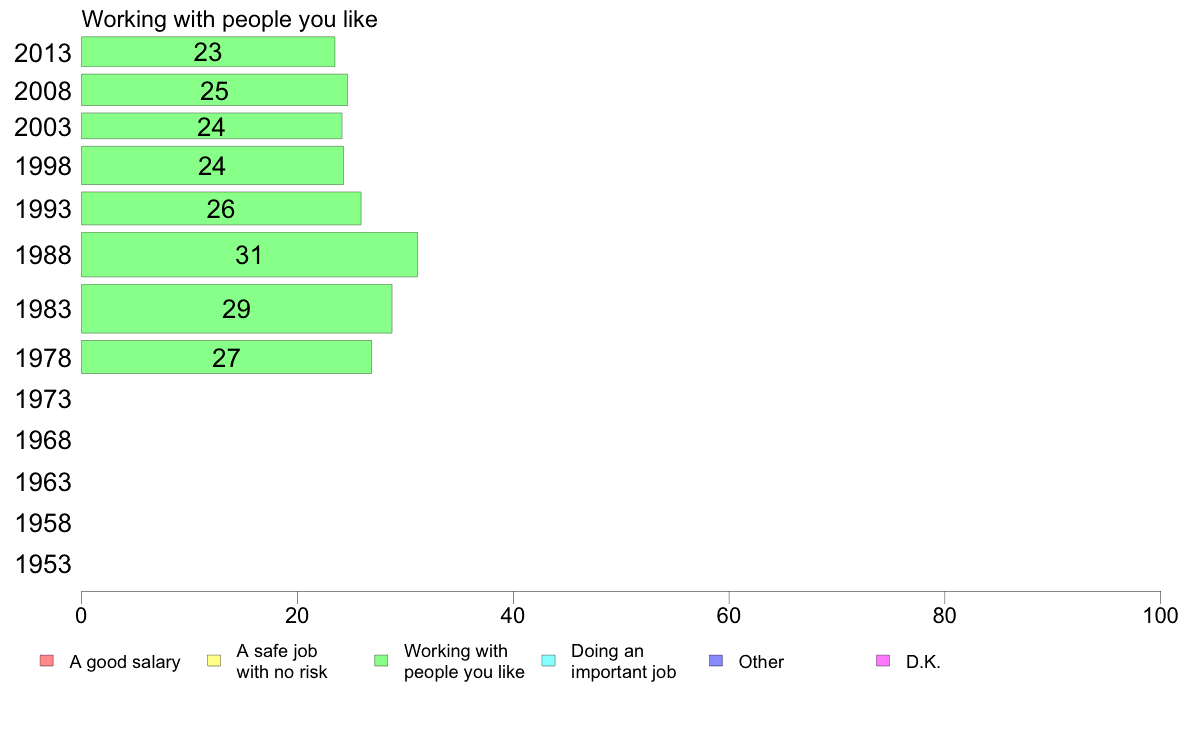
Task: Click the yellow 'A safe job' legend swatch
Action: tap(214, 661)
